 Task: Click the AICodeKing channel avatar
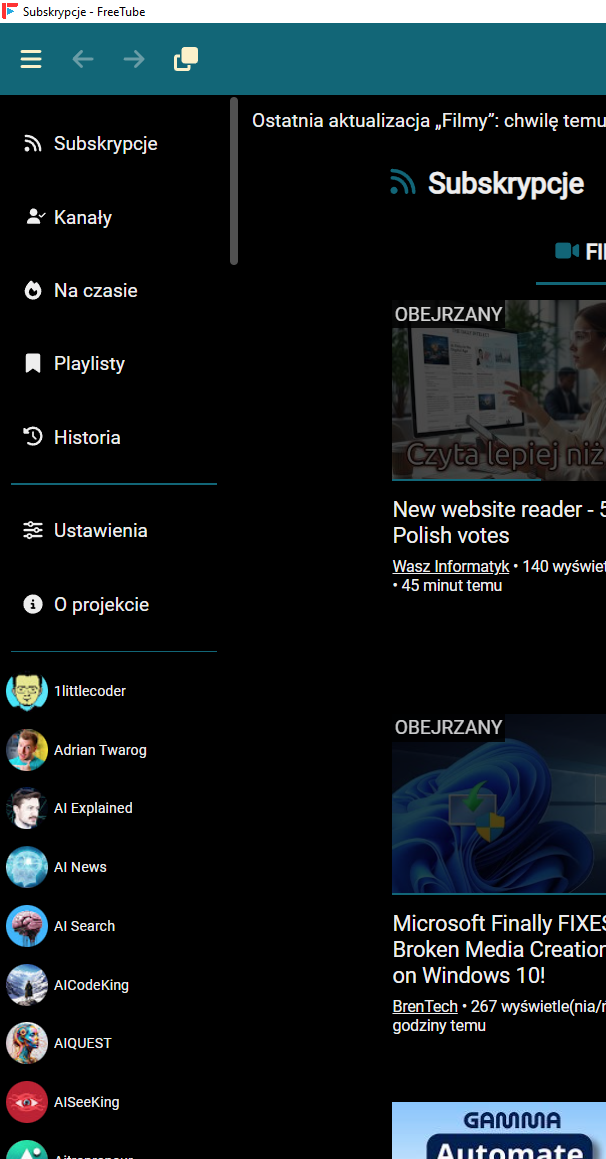click(x=27, y=985)
